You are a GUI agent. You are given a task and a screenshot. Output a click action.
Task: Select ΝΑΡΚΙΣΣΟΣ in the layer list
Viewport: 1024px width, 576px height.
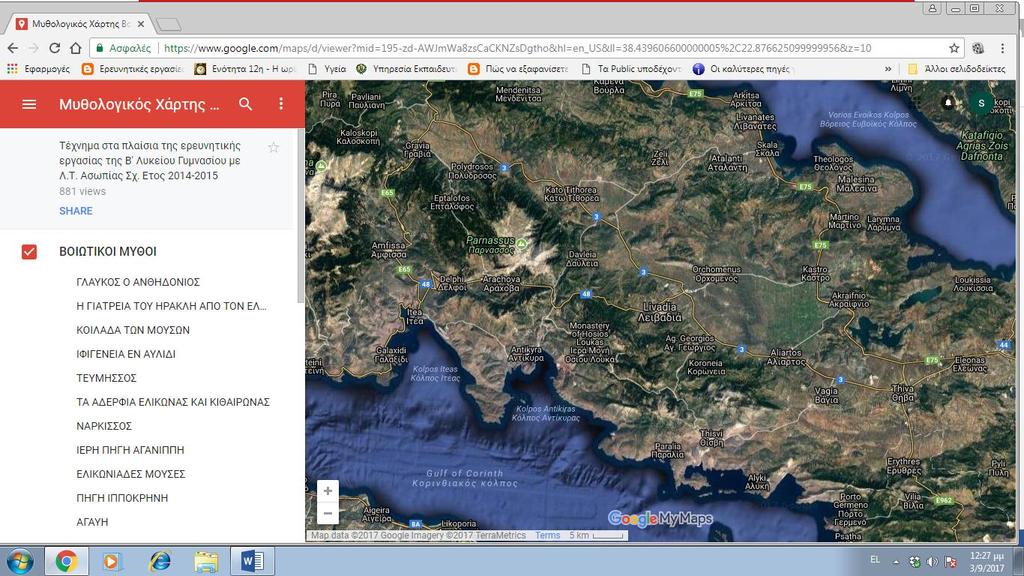pyautogui.click(x=104, y=426)
